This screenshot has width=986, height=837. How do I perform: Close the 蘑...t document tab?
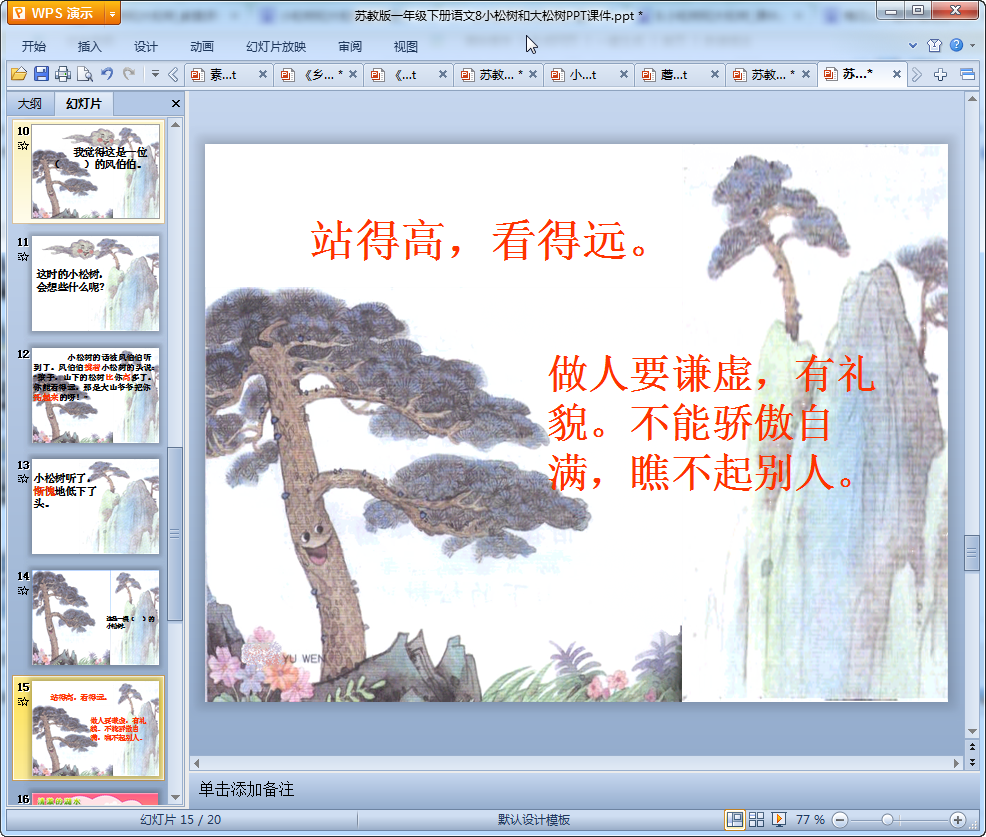714,74
